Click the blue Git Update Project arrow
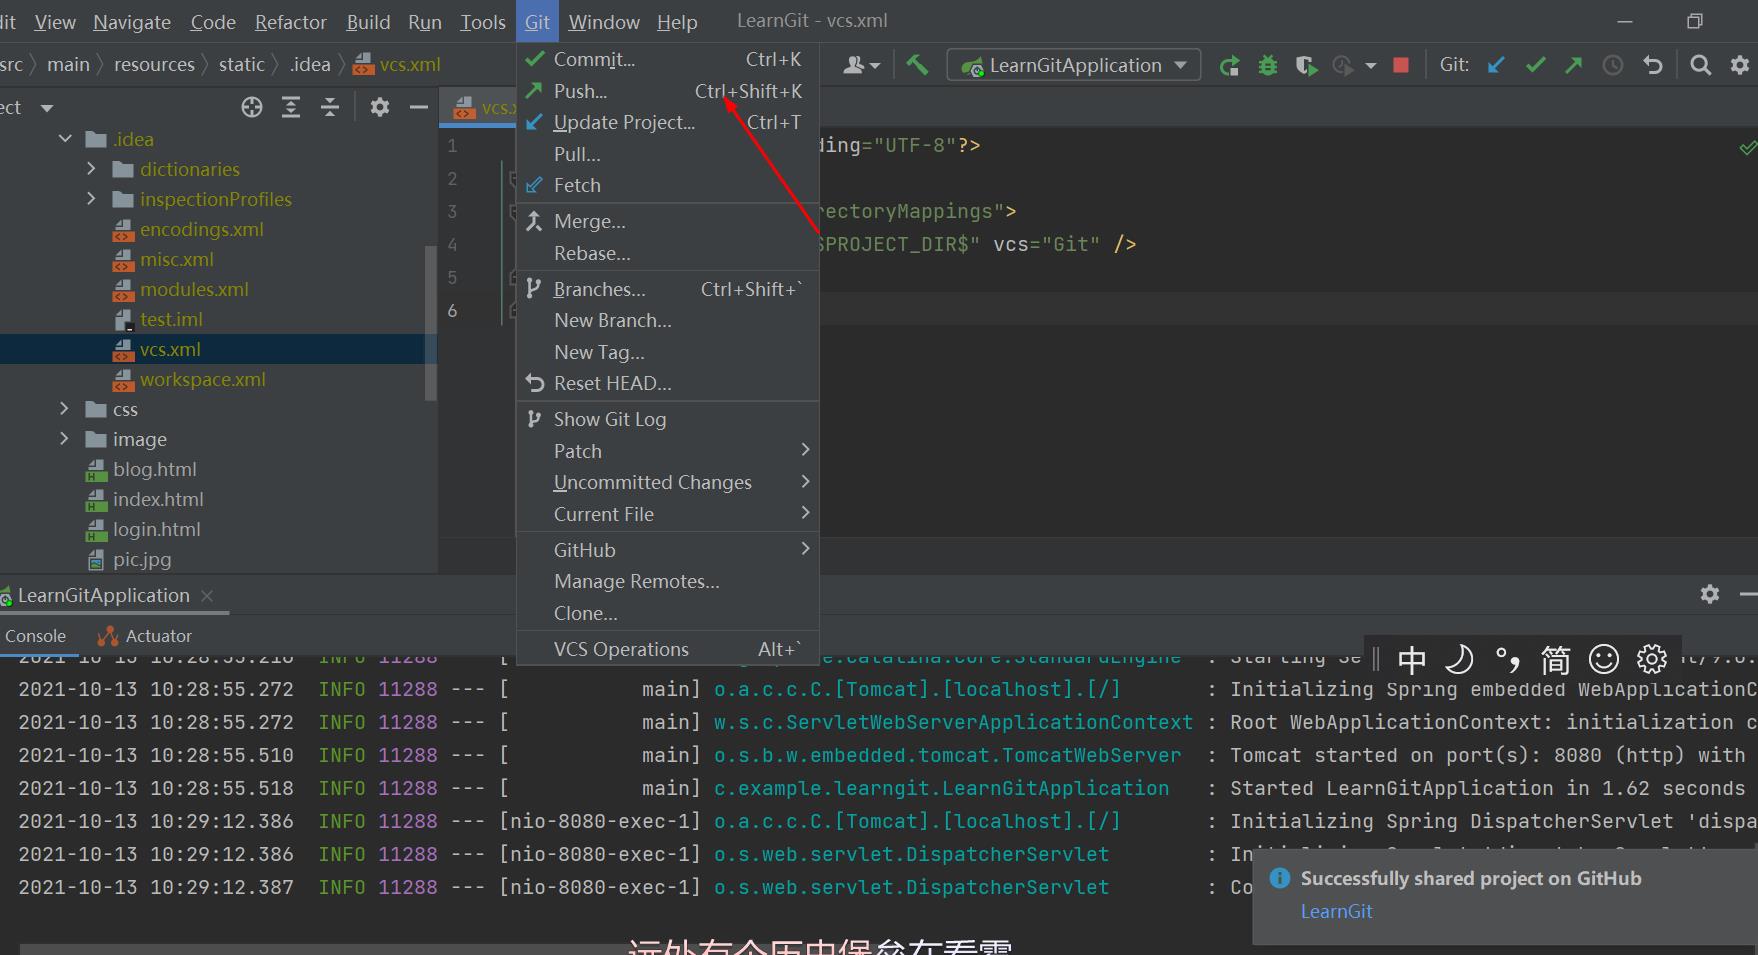Viewport: 1758px width, 955px height. point(1496,65)
